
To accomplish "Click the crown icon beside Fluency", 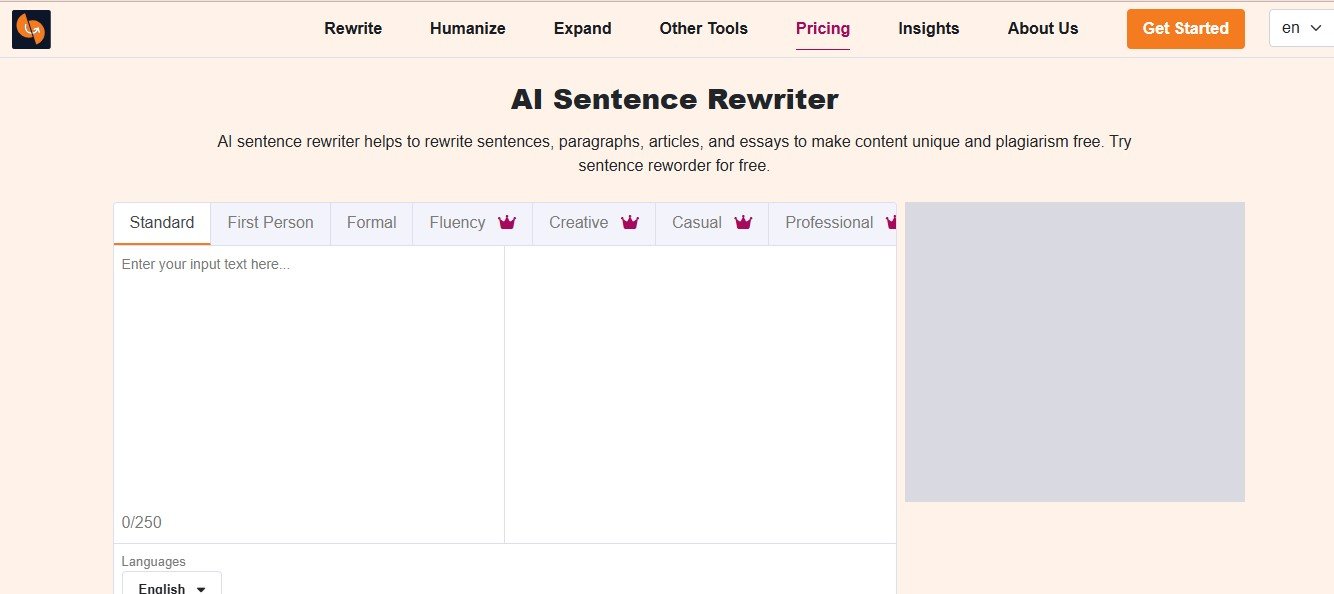I will pyautogui.click(x=507, y=223).
